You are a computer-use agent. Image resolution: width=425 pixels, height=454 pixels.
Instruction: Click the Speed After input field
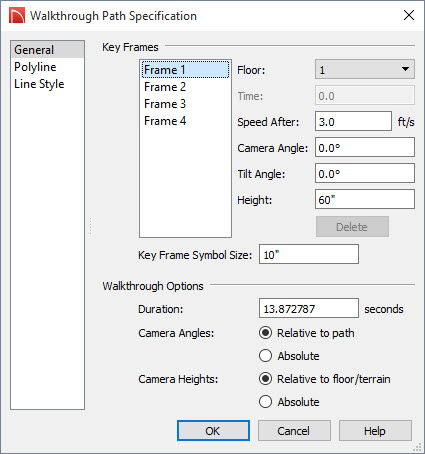[x=353, y=122]
